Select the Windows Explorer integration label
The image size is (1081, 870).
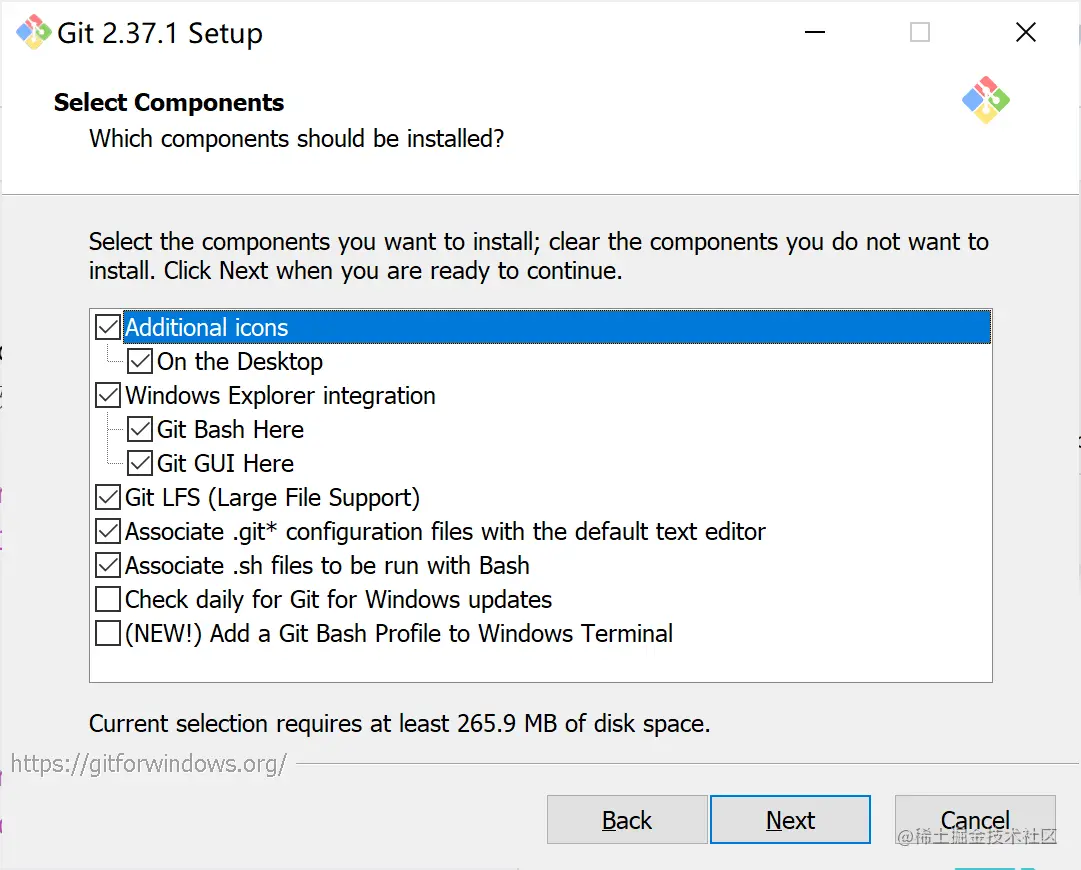[x=280, y=395]
